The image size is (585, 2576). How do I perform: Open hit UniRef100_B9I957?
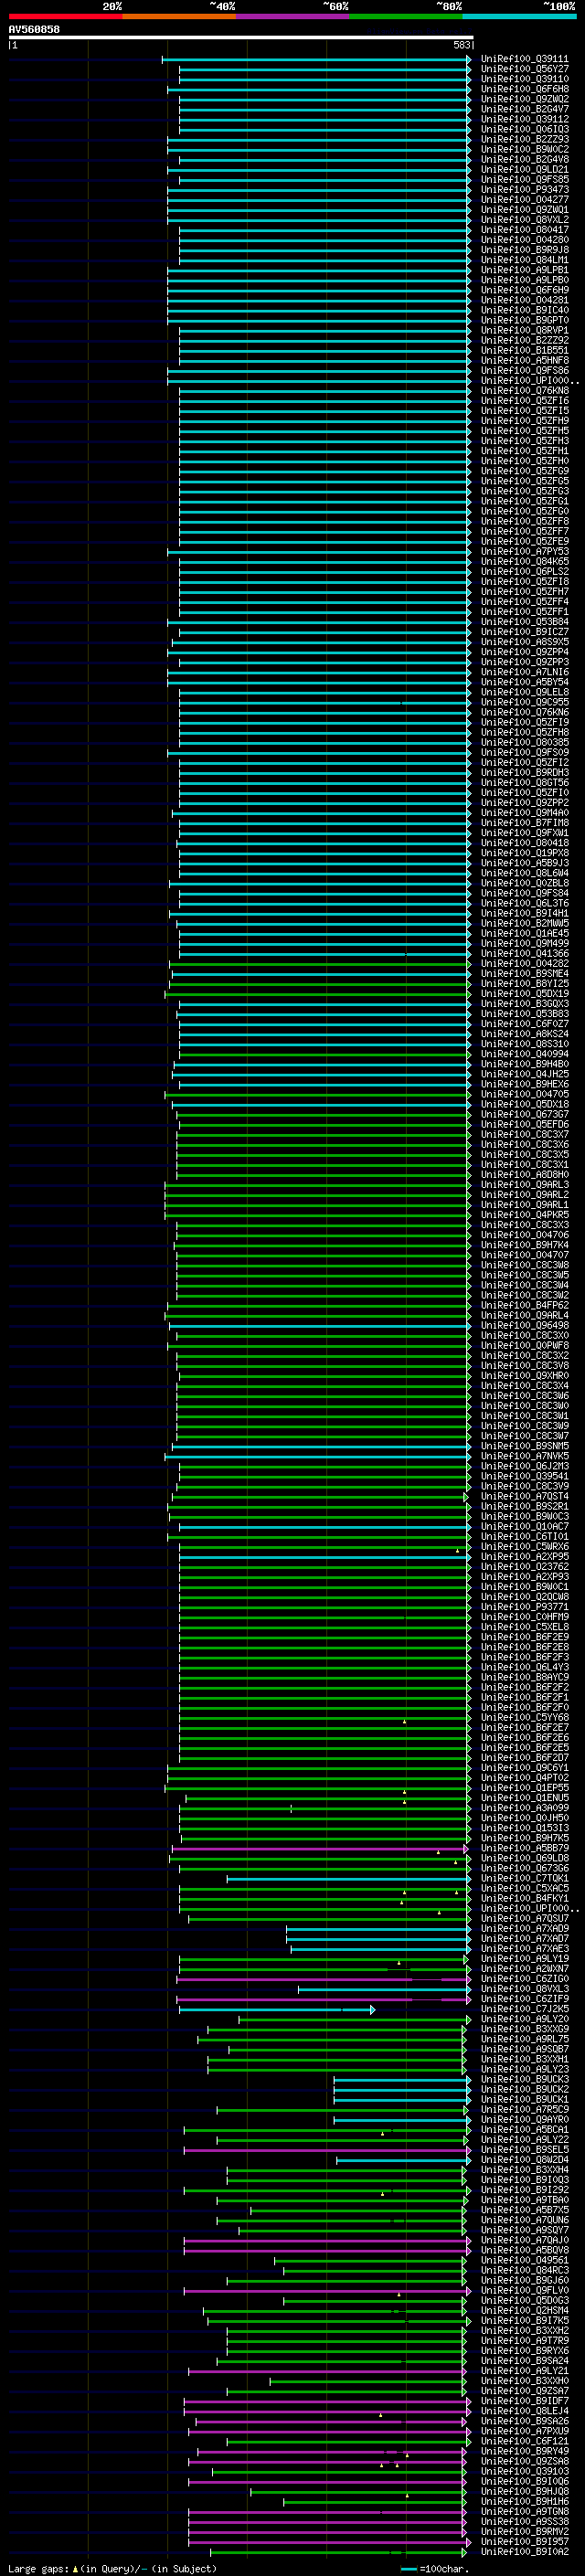click(524, 2541)
